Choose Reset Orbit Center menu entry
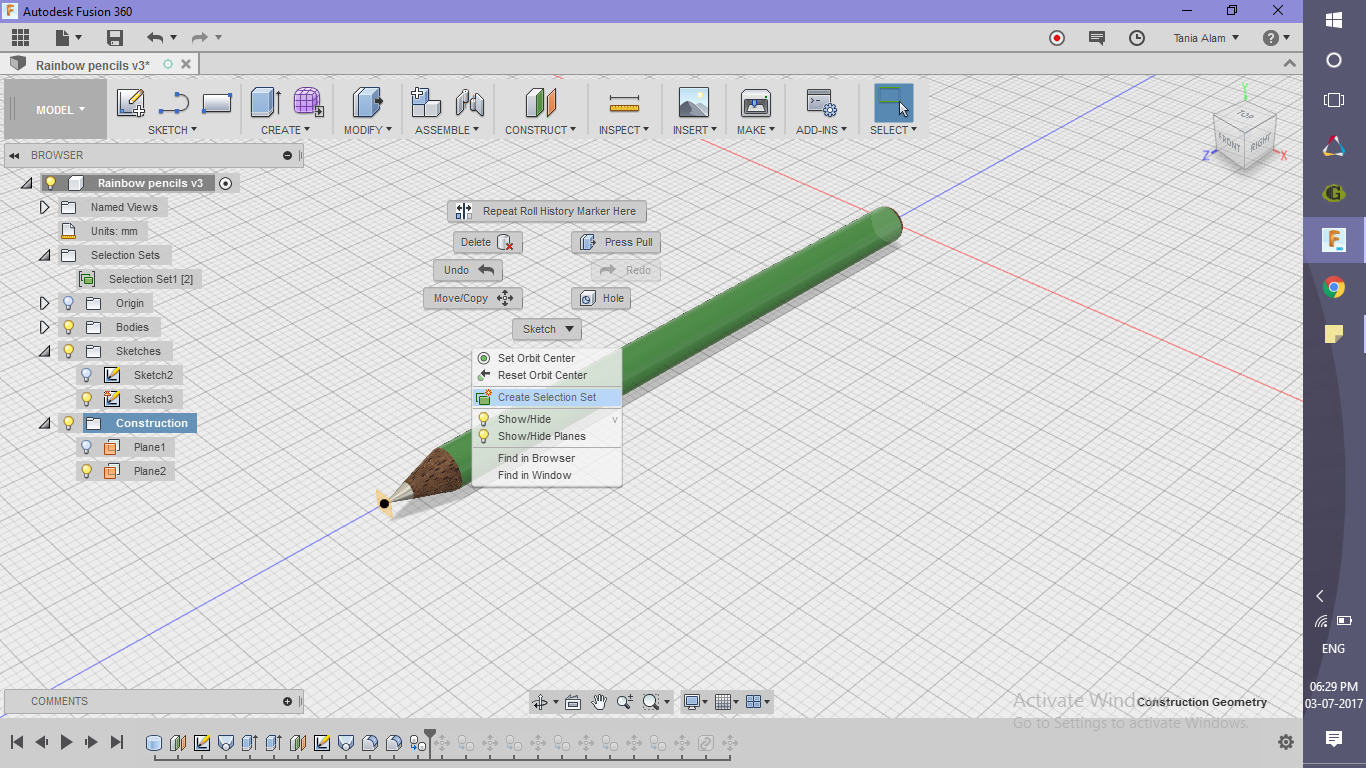Viewport: 1366px width, 768px height. point(547,375)
